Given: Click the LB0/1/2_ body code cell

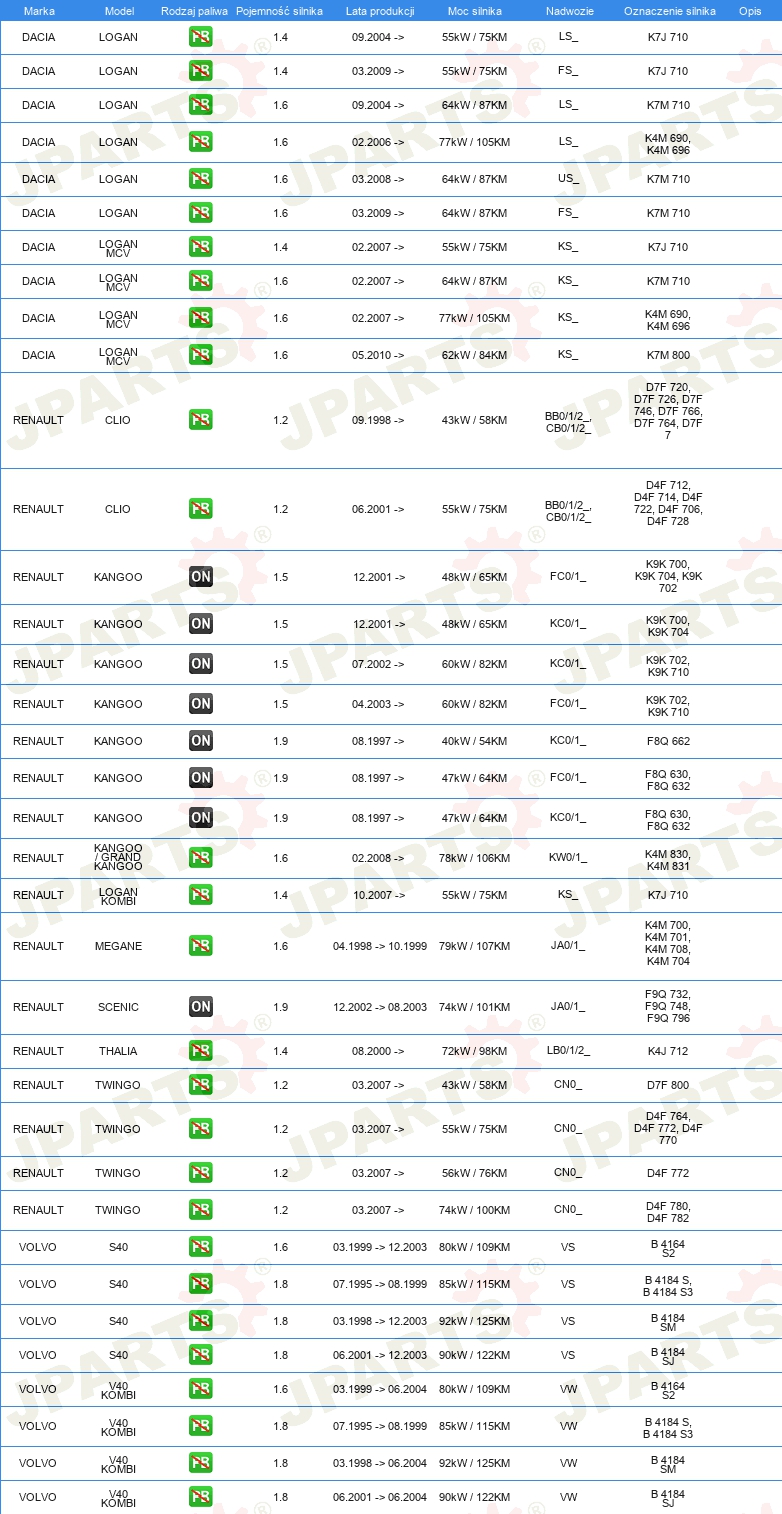Looking at the screenshot, I should 568,1051.
